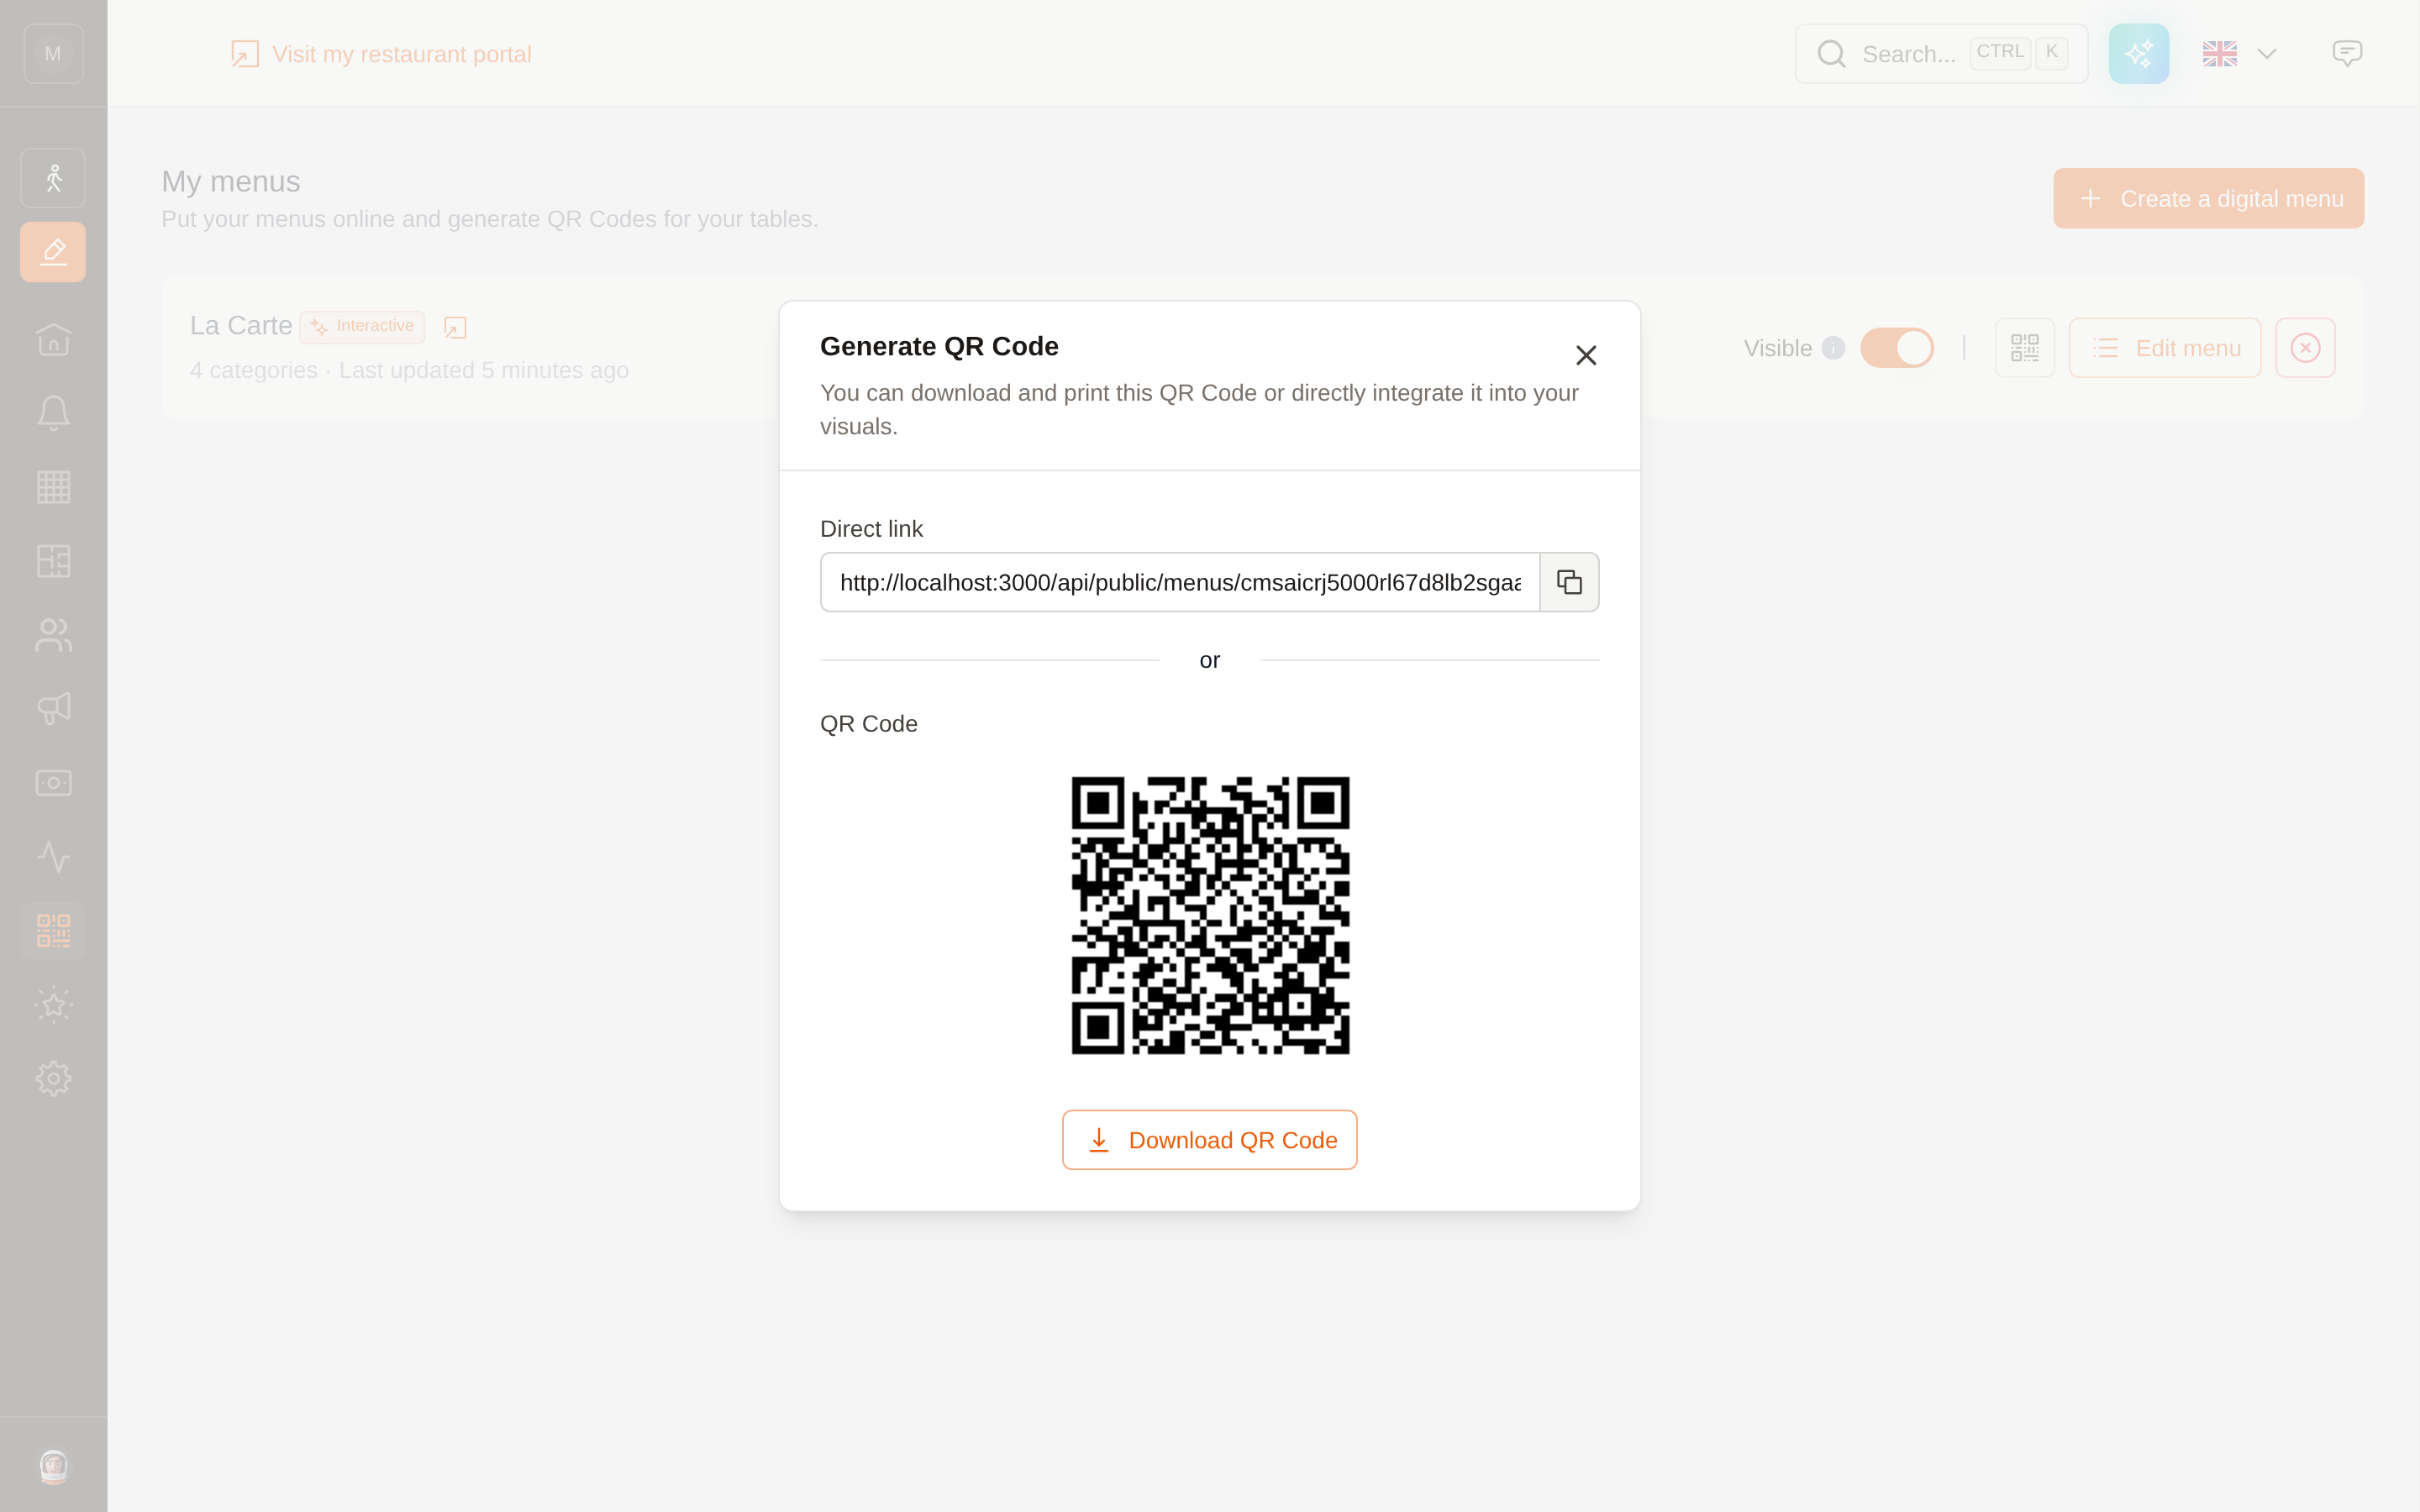Download the QR Code image
Image resolution: width=2420 pixels, height=1512 pixels.
click(1210, 1140)
